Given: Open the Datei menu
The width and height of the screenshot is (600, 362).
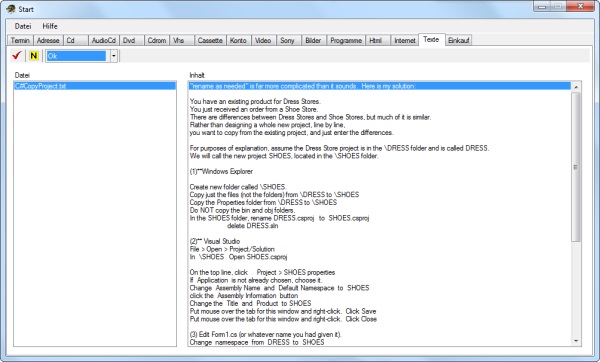Looking at the screenshot, I should coord(23,26).
